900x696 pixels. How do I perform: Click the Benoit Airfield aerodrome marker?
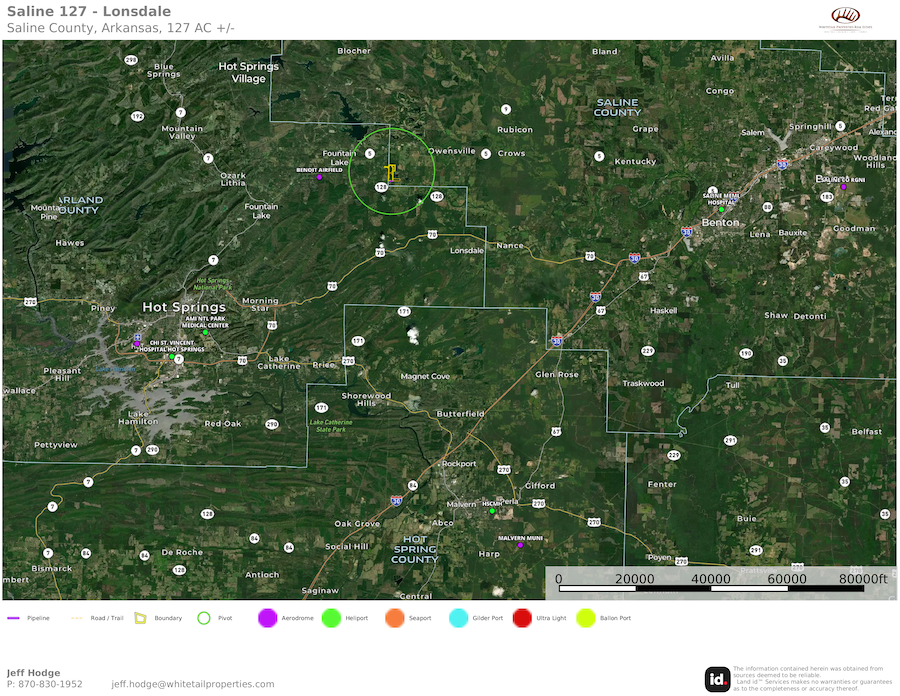[320, 177]
